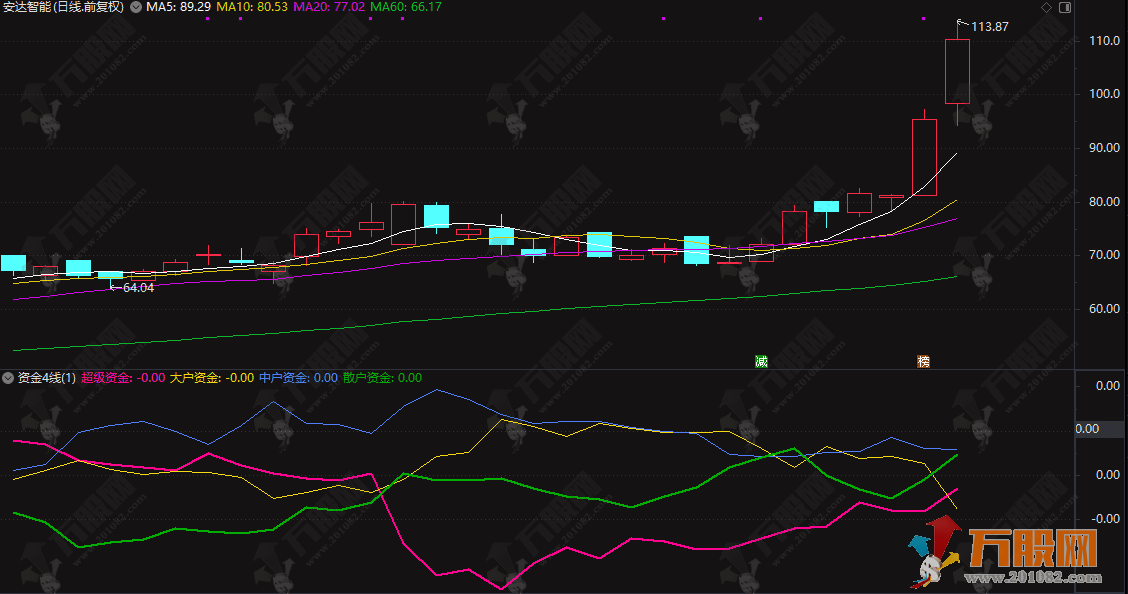The width and height of the screenshot is (1128, 594).
Task: Click the 持 event marker near the candles
Action: click(x=923, y=361)
